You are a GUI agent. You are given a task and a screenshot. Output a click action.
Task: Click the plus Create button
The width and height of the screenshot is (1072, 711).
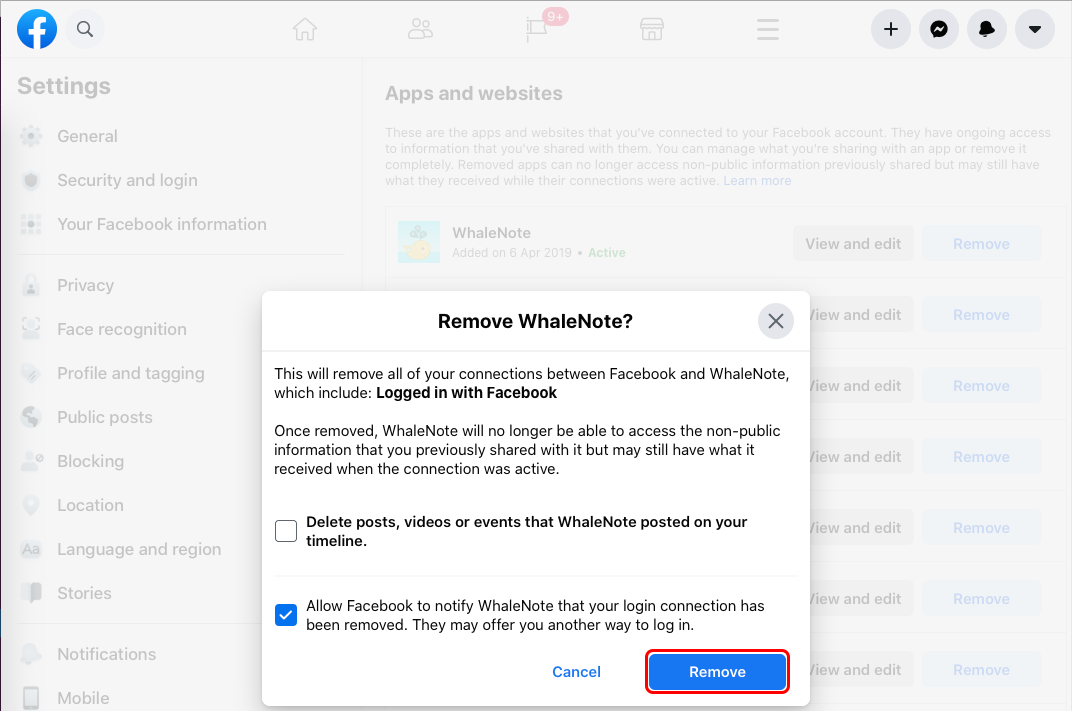(891, 29)
